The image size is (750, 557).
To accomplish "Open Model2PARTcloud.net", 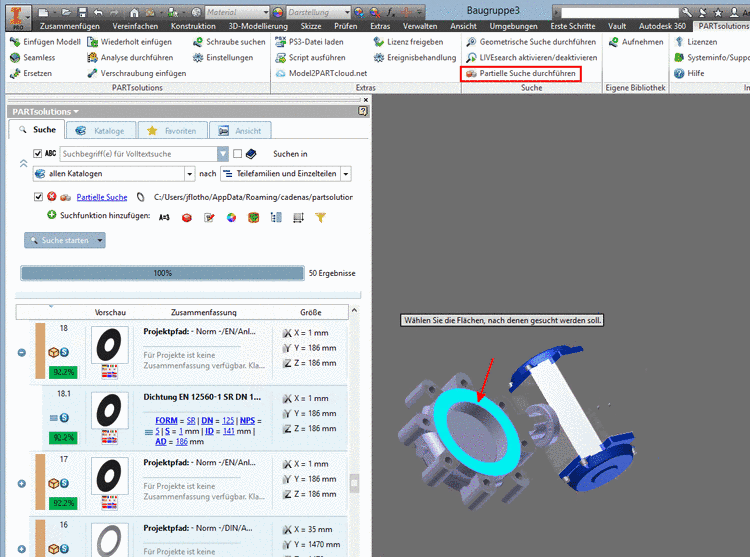I will (x=321, y=73).
